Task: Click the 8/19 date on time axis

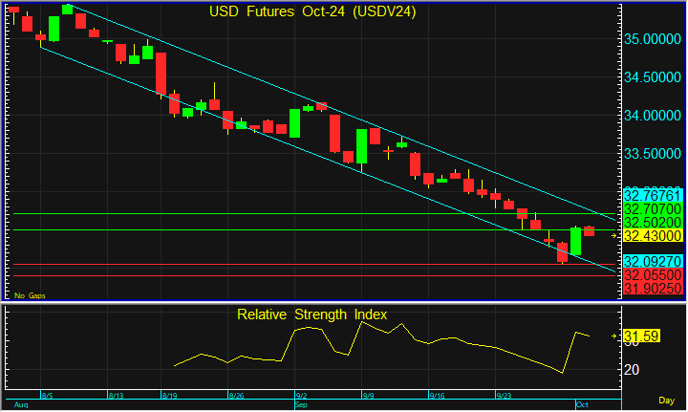Action: pyautogui.click(x=170, y=396)
